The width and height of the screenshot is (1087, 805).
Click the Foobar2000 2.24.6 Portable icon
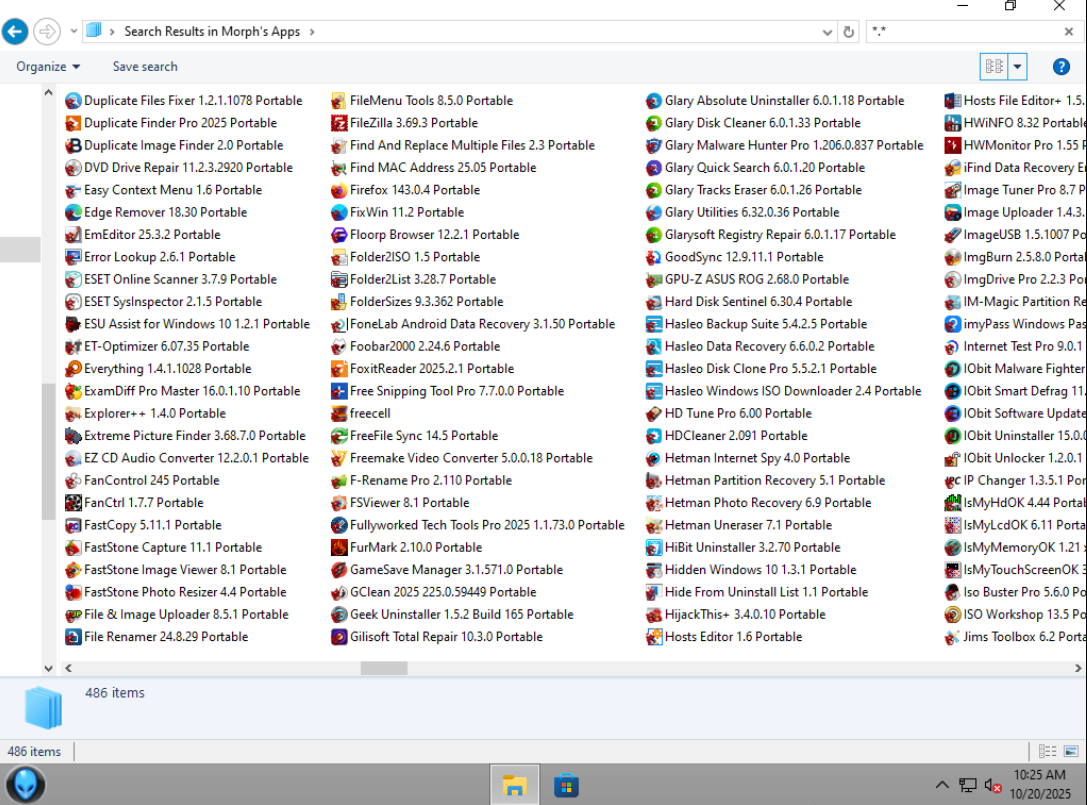pos(339,346)
